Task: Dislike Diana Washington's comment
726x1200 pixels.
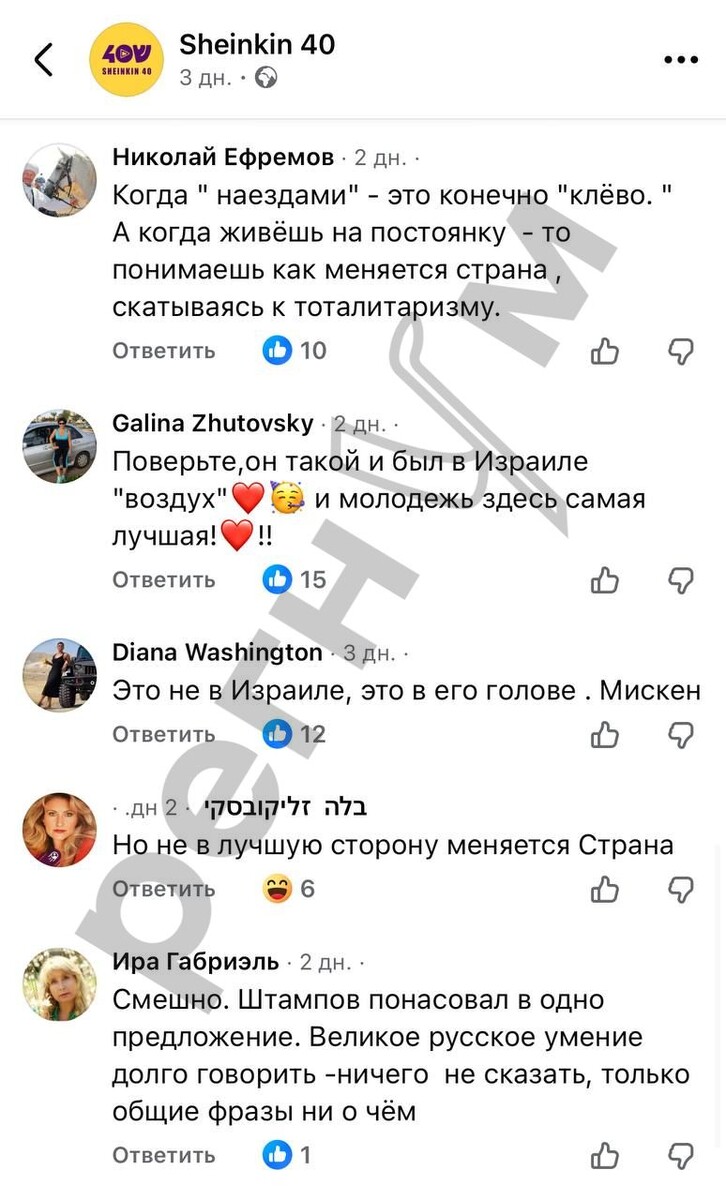Action: click(x=681, y=735)
